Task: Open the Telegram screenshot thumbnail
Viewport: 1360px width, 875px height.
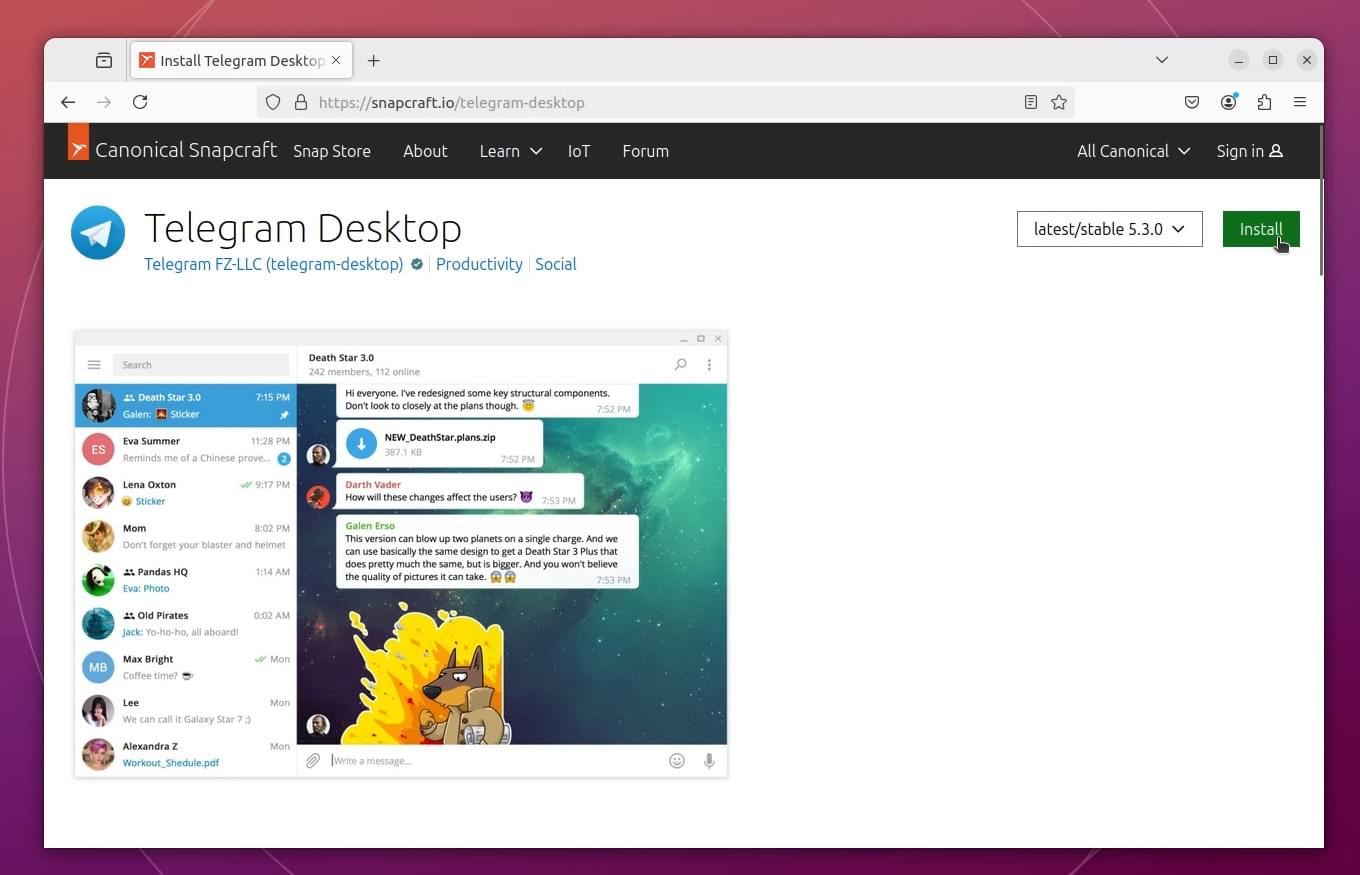Action: click(401, 553)
